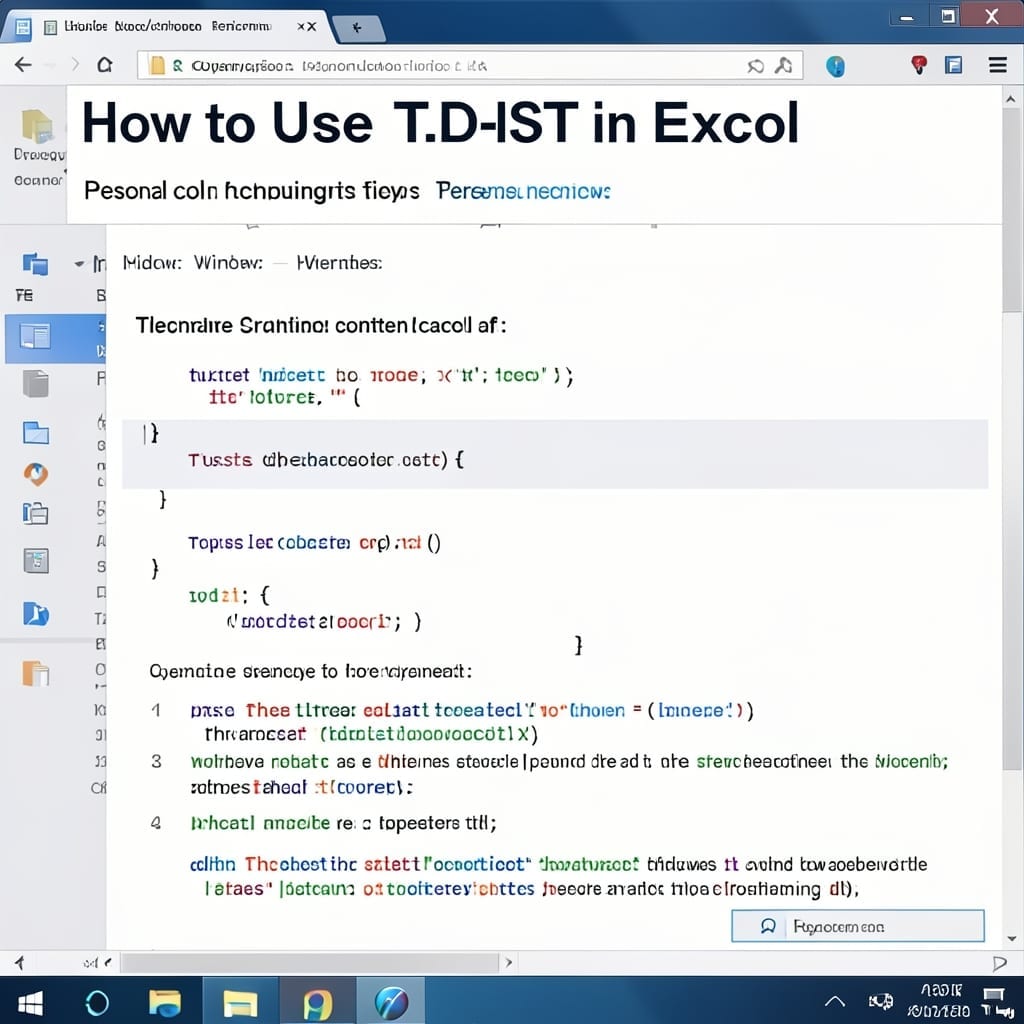Open the blue compass taskbar icon
This screenshot has height=1024, width=1024.
(x=391, y=1002)
